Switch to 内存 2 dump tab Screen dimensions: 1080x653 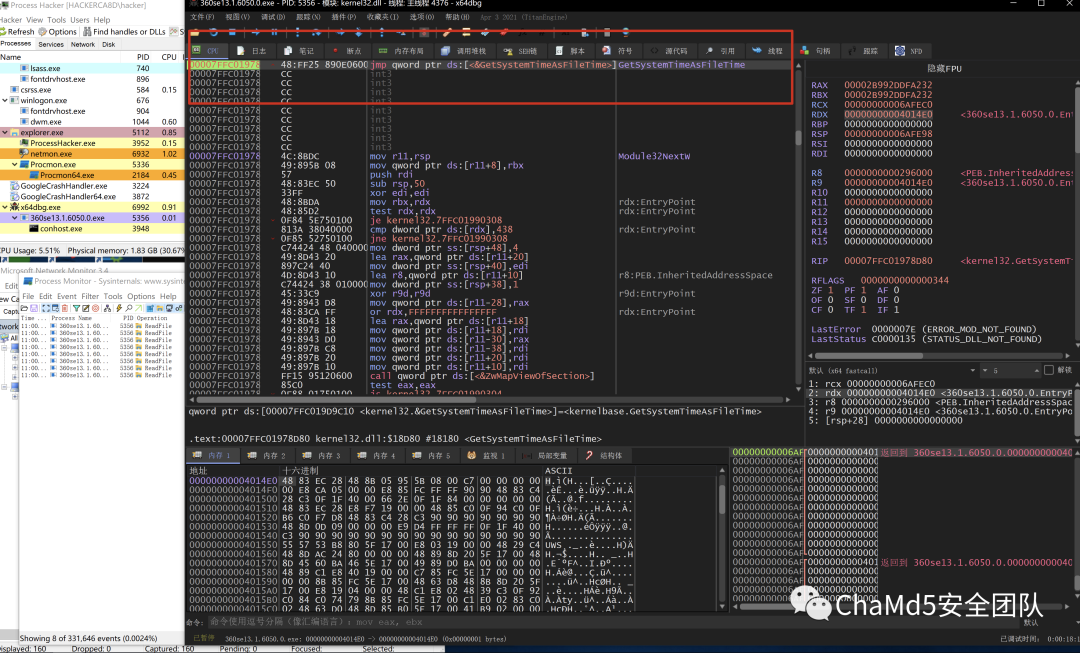267,455
